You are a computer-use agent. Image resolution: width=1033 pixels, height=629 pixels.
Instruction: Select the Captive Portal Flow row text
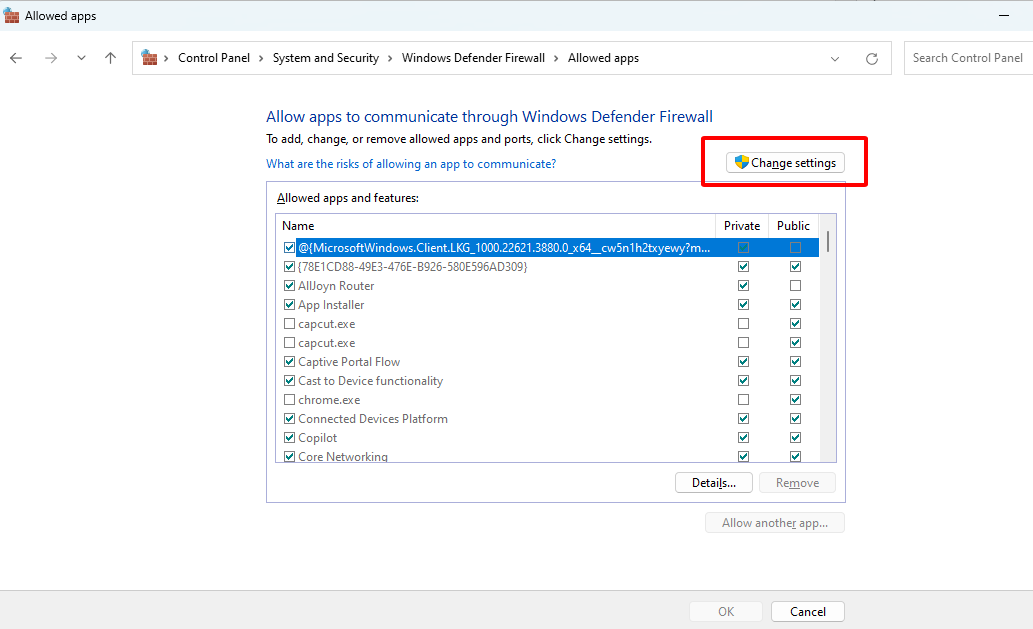click(x=349, y=362)
